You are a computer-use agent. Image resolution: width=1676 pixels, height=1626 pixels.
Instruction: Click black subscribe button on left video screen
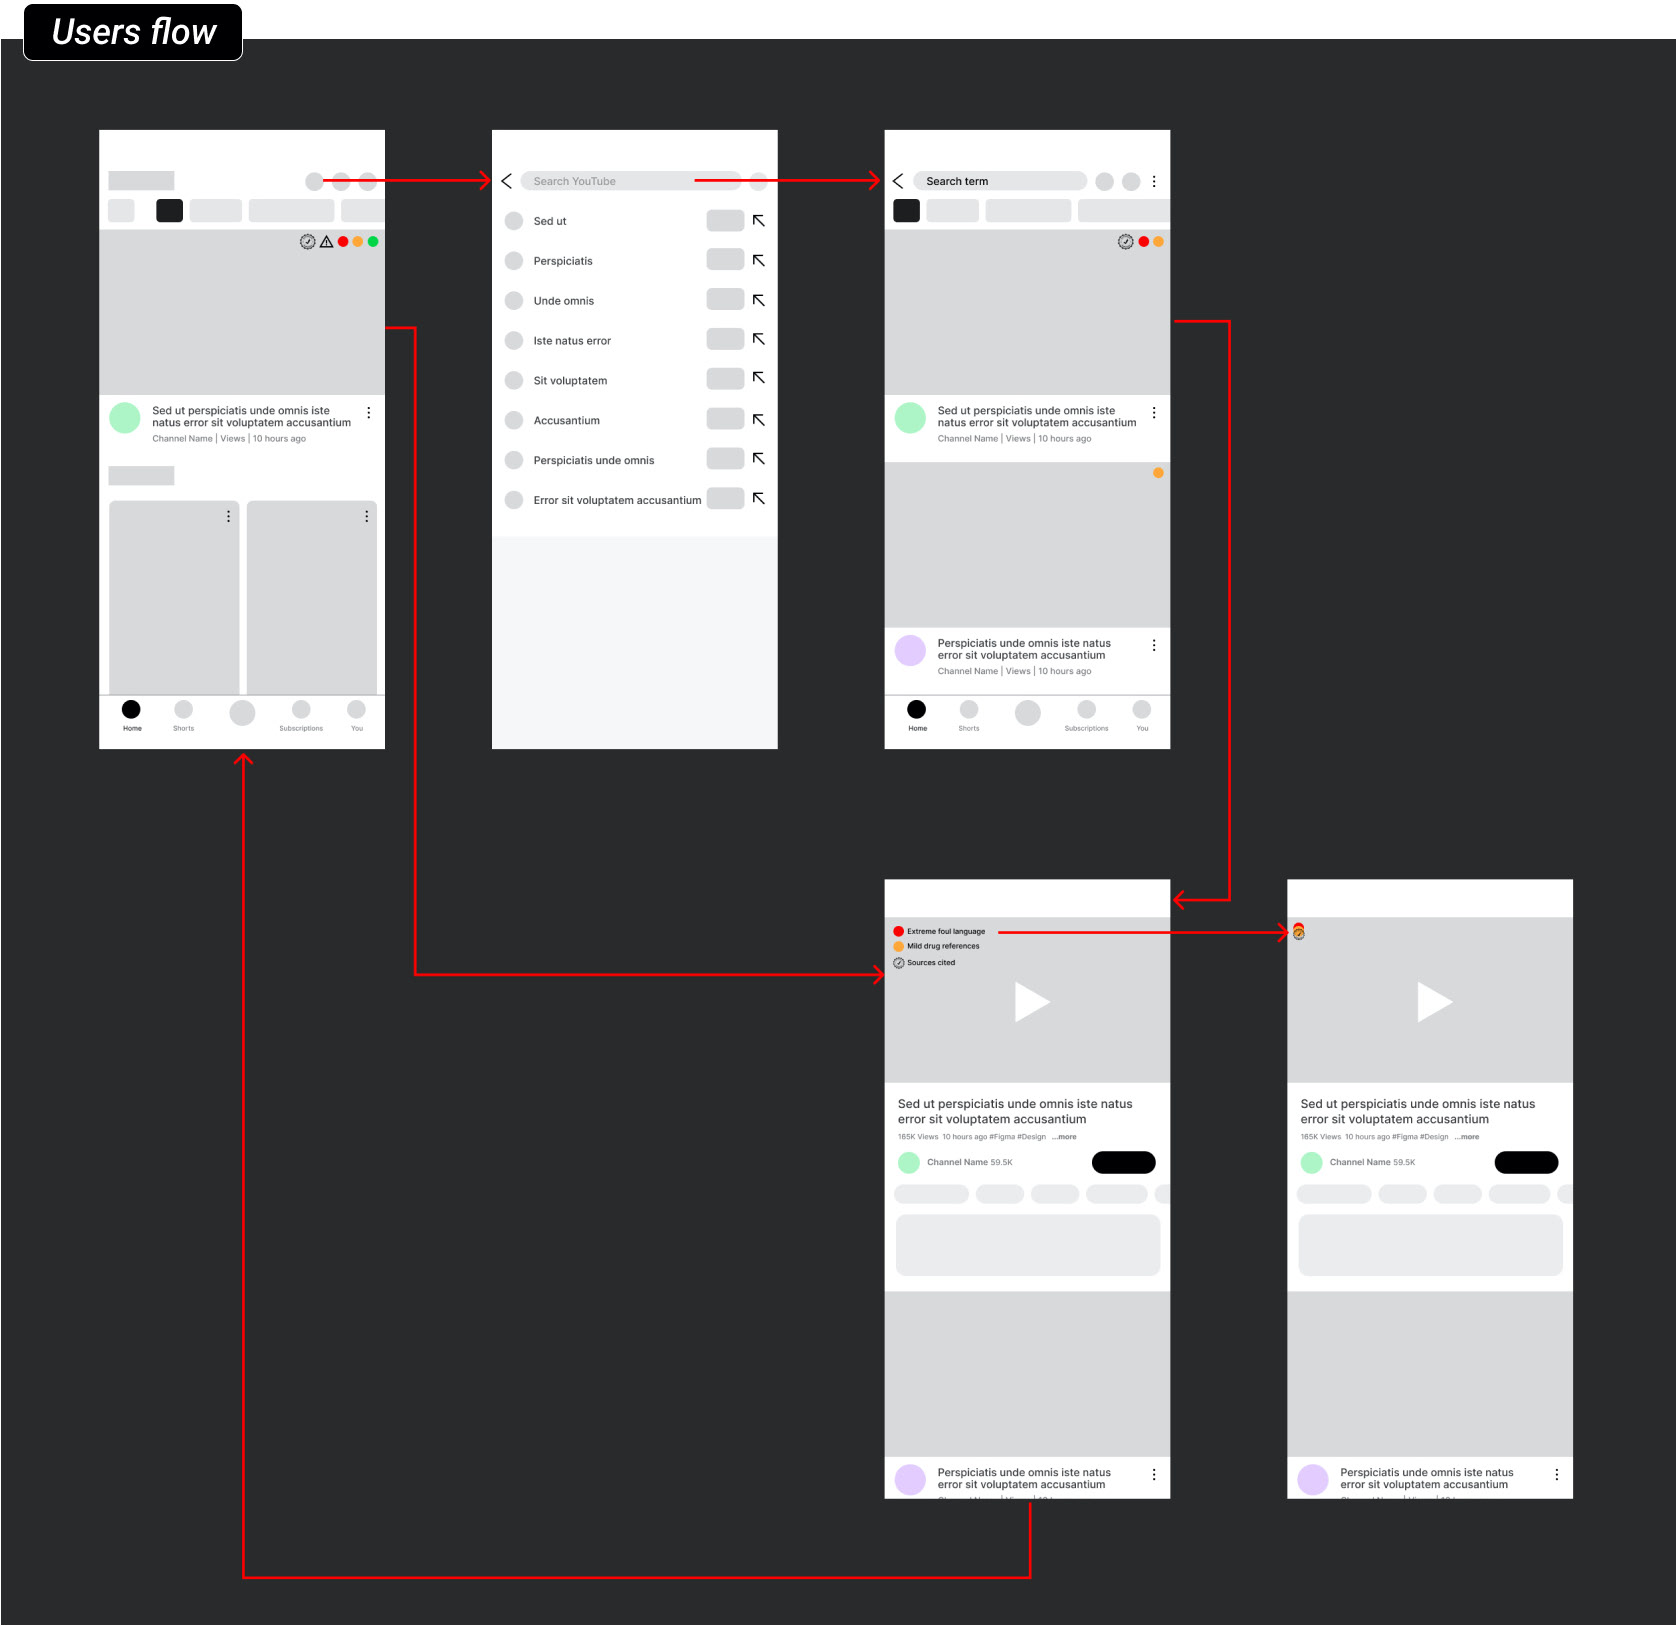point(1124,1162)
